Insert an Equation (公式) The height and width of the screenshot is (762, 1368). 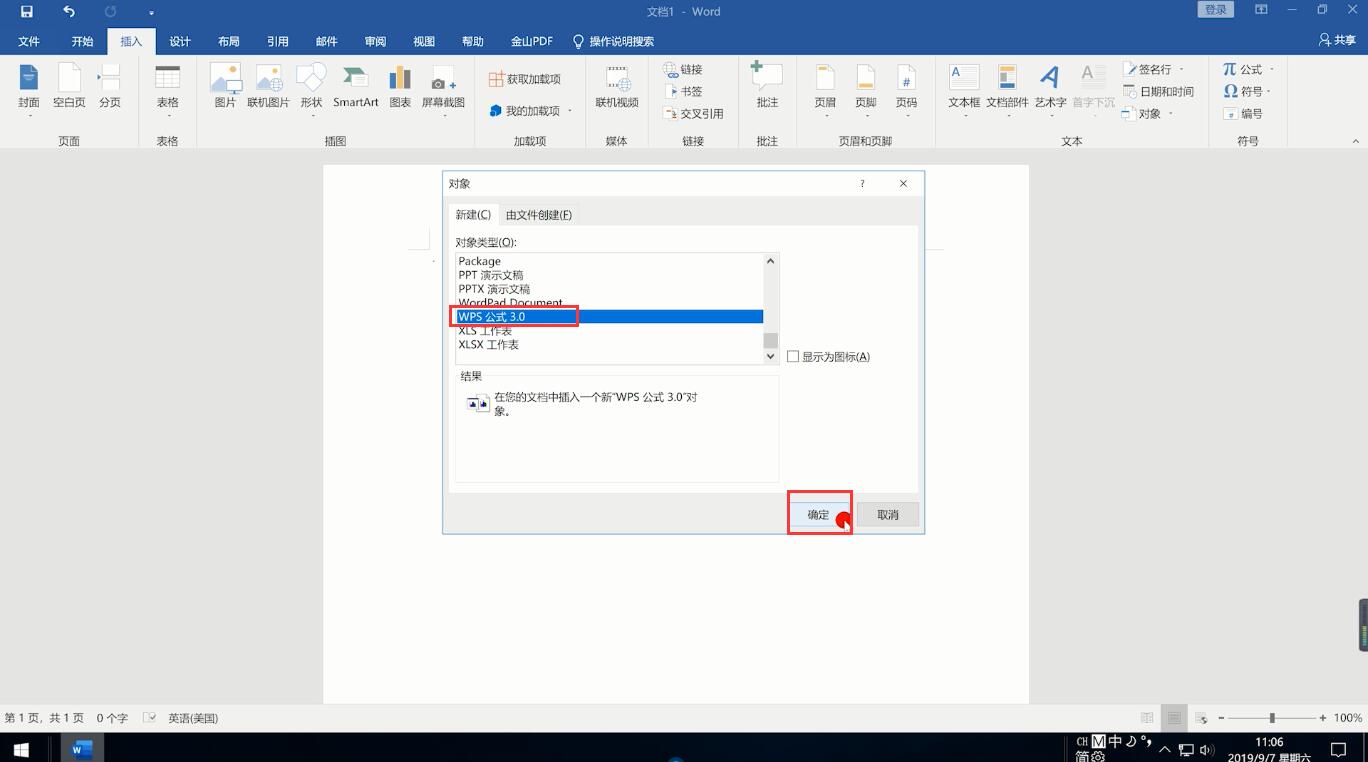pyautogui.click(x=1242, y=69)
